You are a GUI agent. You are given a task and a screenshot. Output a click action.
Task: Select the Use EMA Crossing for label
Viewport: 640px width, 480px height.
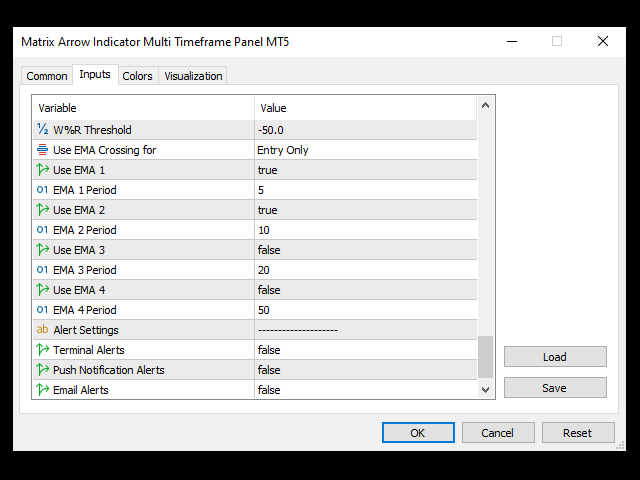pyautogui.click(x=104, y=150)
